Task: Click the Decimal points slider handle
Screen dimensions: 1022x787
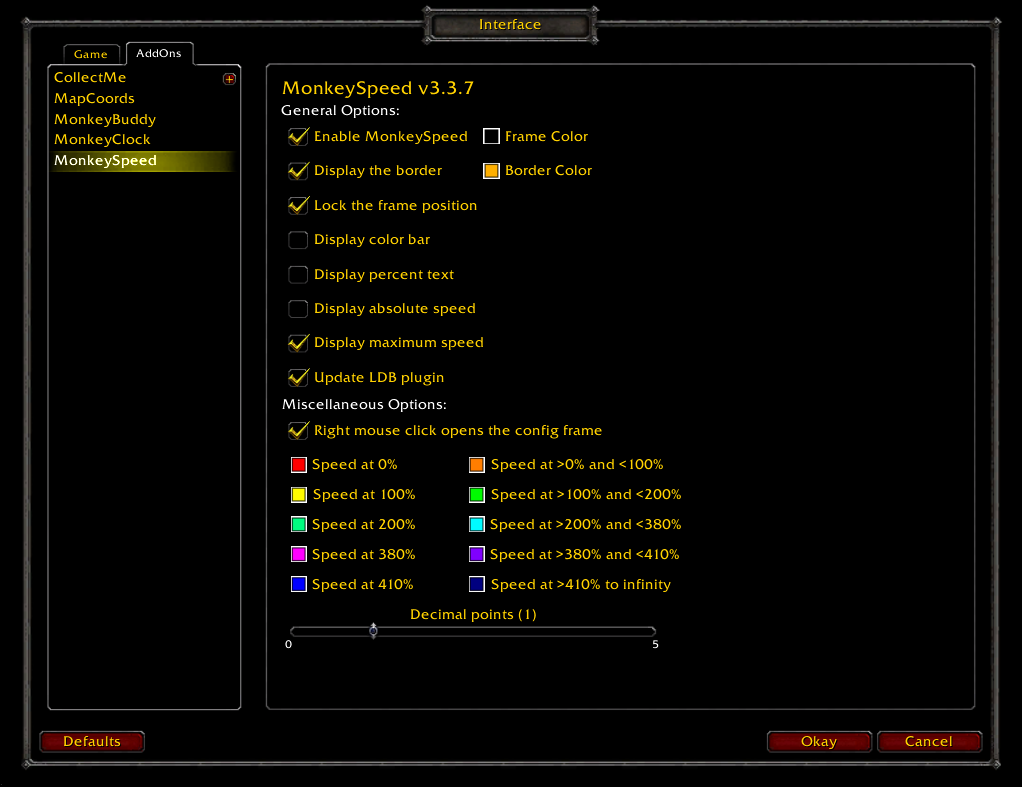Action: tap(373, 631)
